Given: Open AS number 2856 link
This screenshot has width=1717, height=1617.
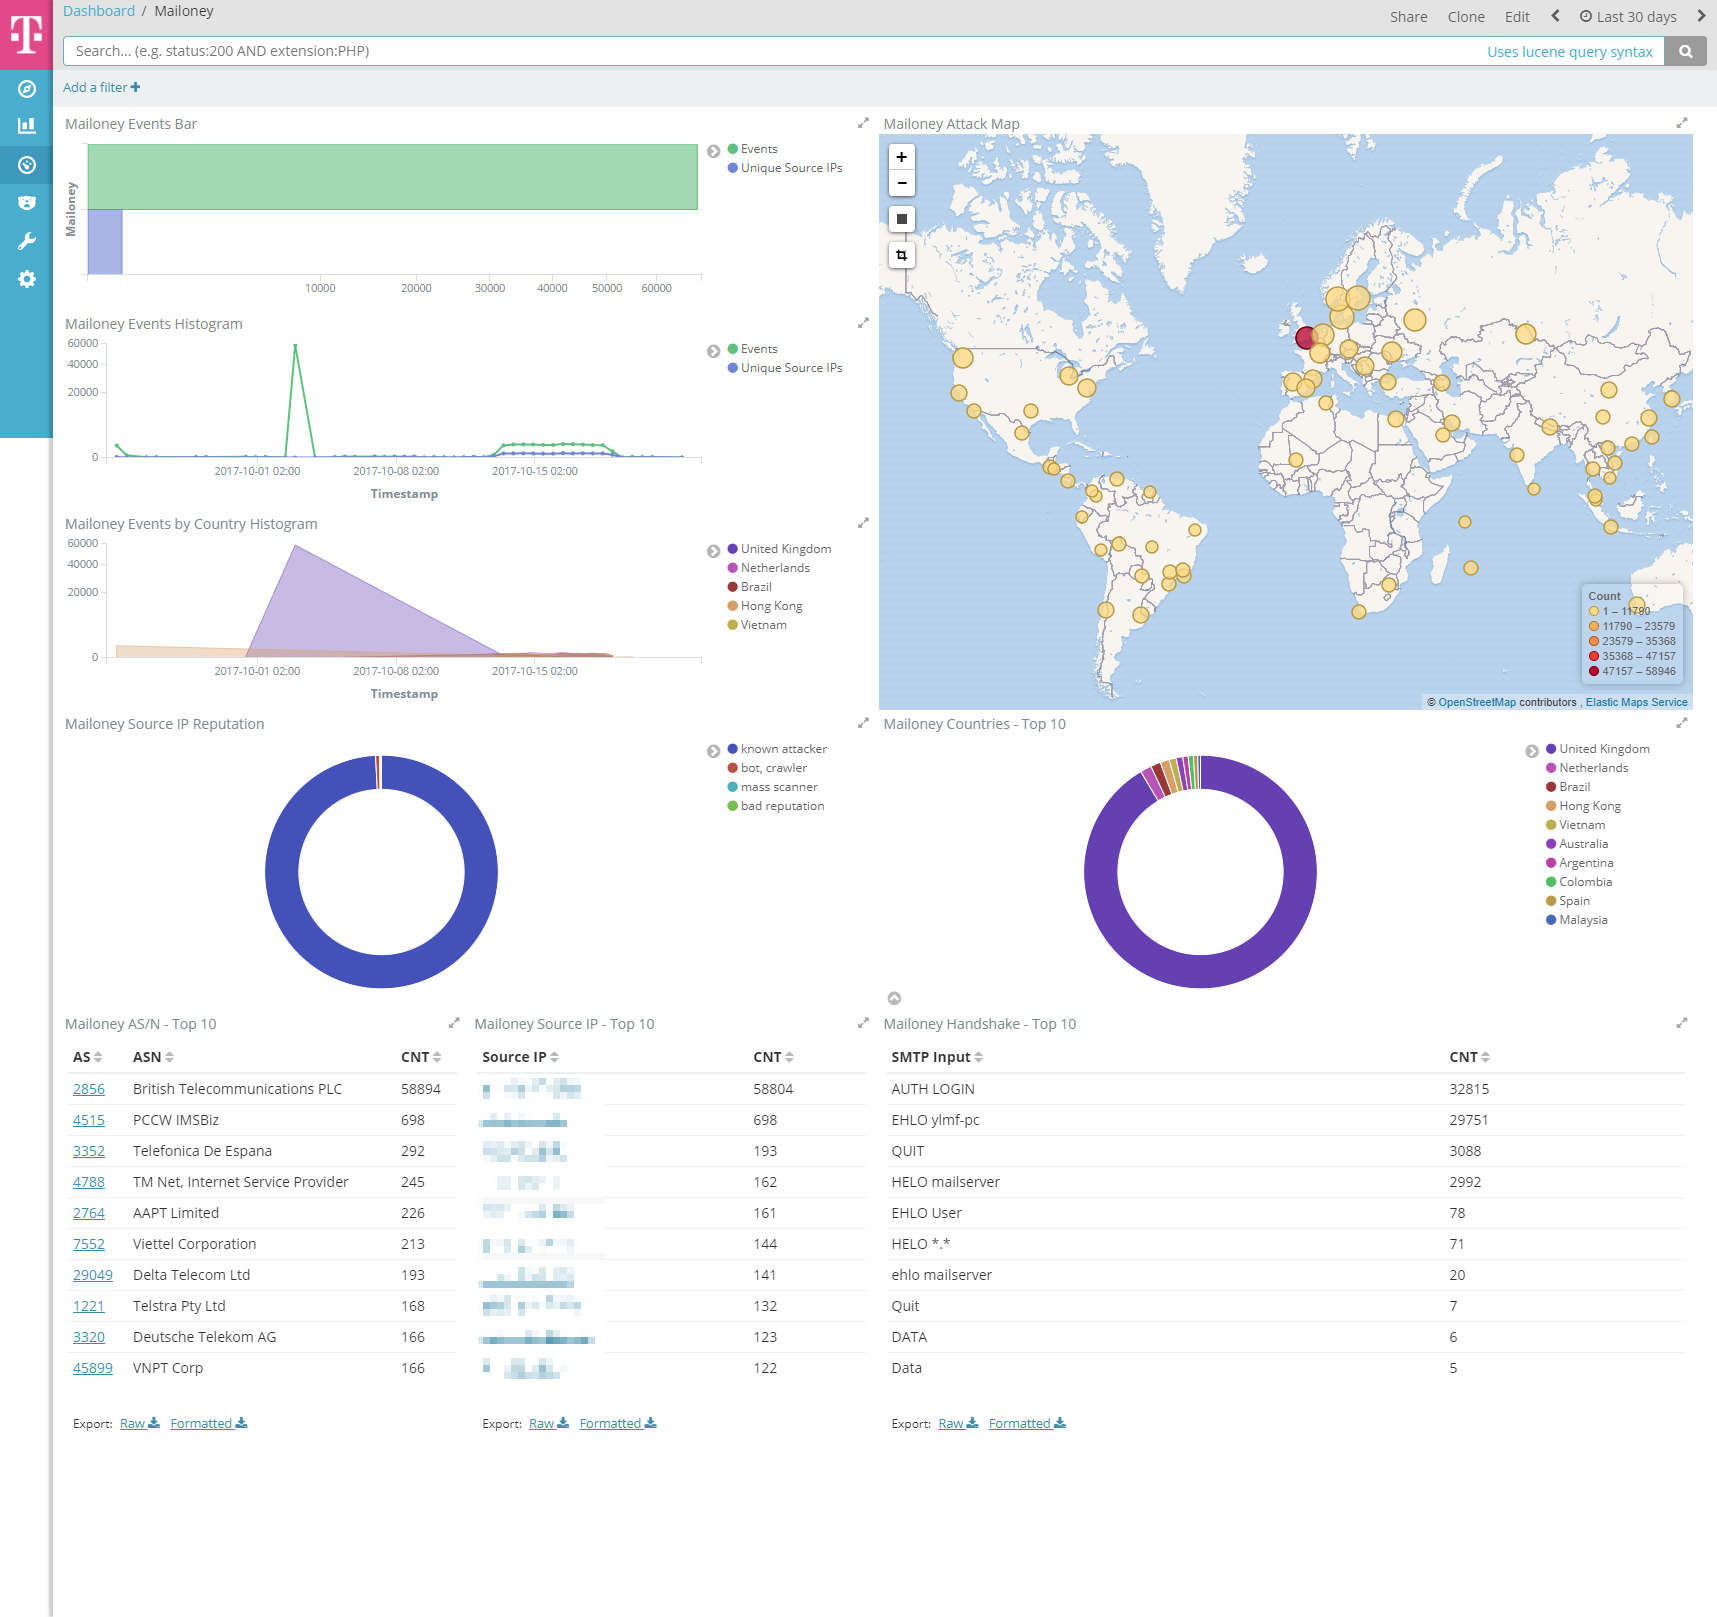Looking at the screenshot, I should (89, 1089).
